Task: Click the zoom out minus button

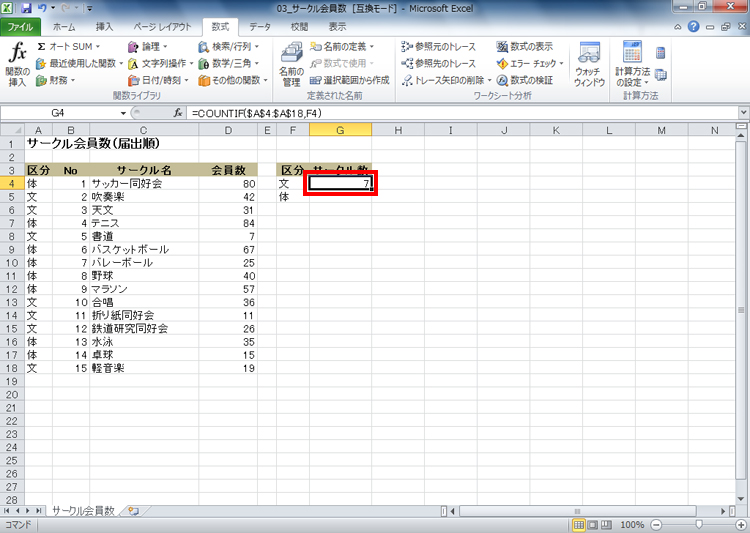Action: pyautogui.click(x=657, y=525)
